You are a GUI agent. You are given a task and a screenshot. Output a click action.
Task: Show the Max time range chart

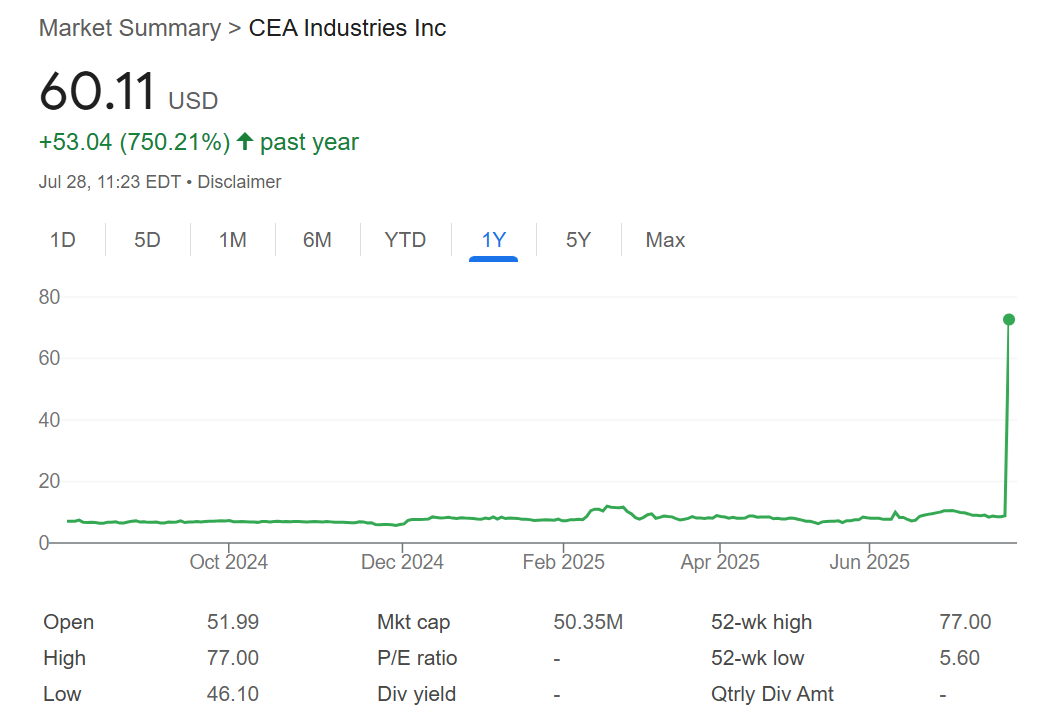pos(665,240)
